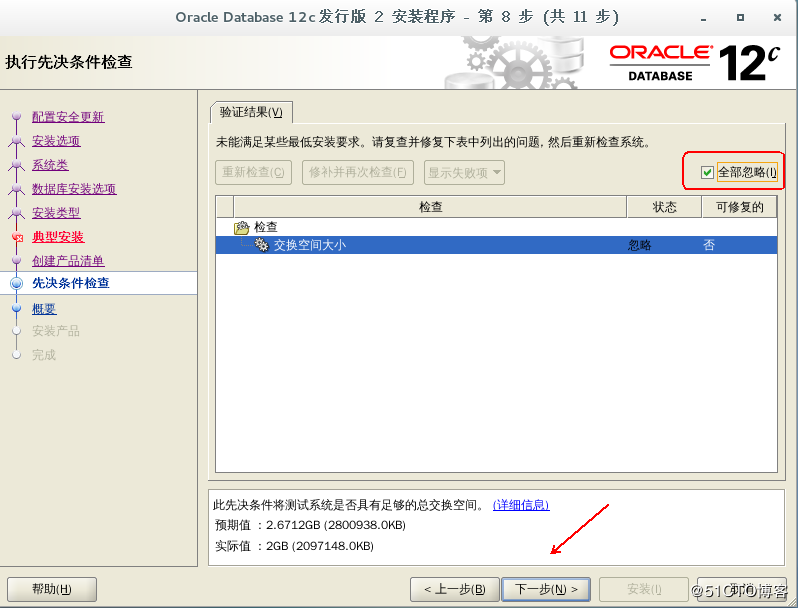Viewport: 798px width, 608px height.
Task: Click the step bullet beside 概要
Action: (x=17, y=308)
